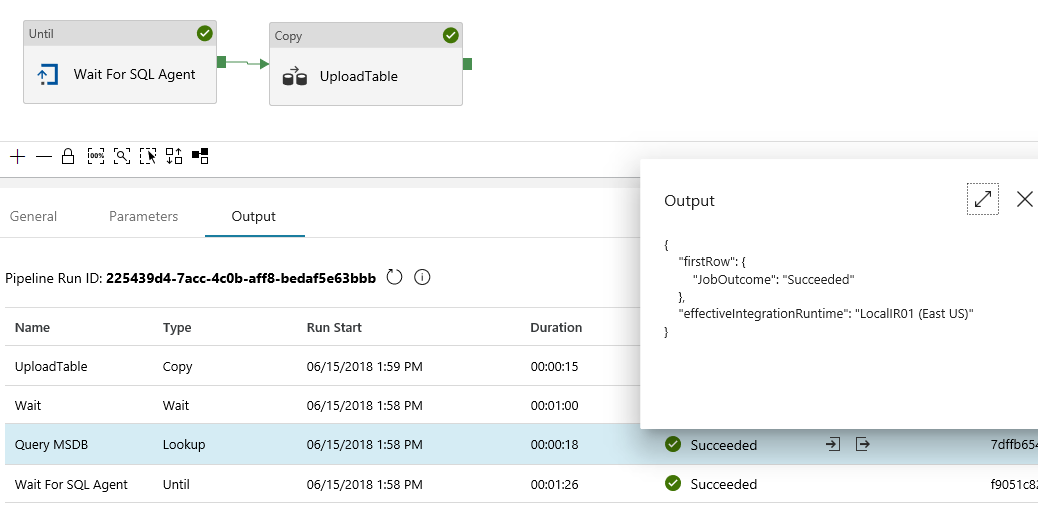This screenshot has height=514, width=1038.
Task: Select the UploadTable row in run list
Action: (x=51, y=367)
